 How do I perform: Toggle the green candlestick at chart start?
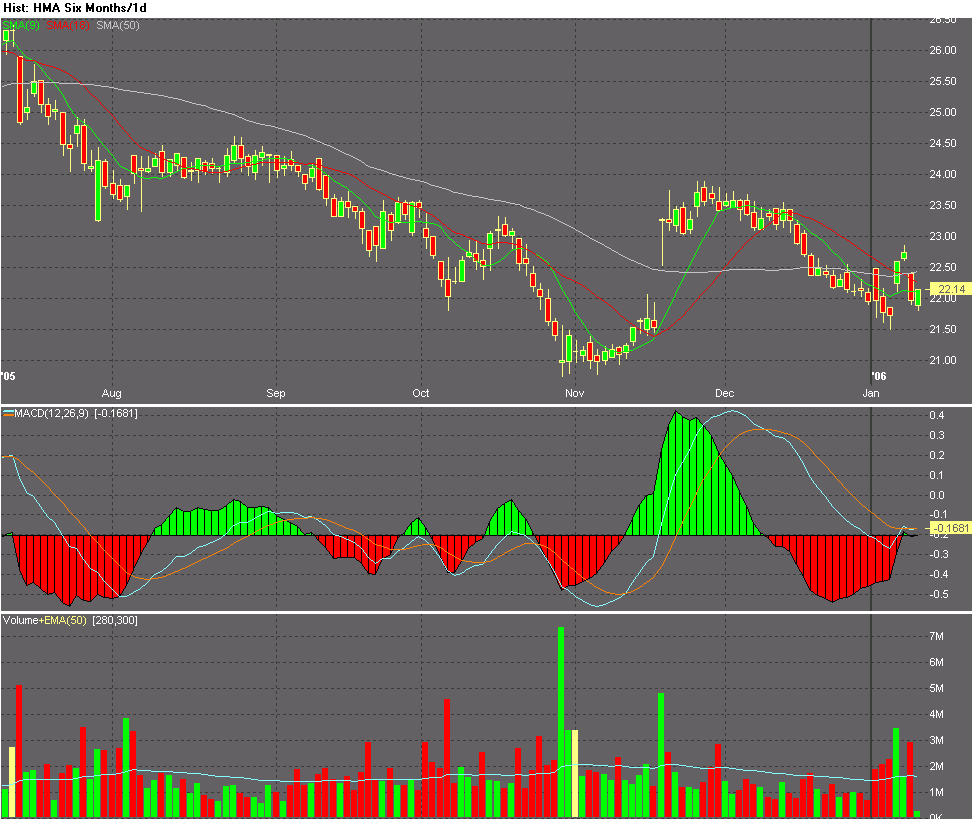(7, 35)
